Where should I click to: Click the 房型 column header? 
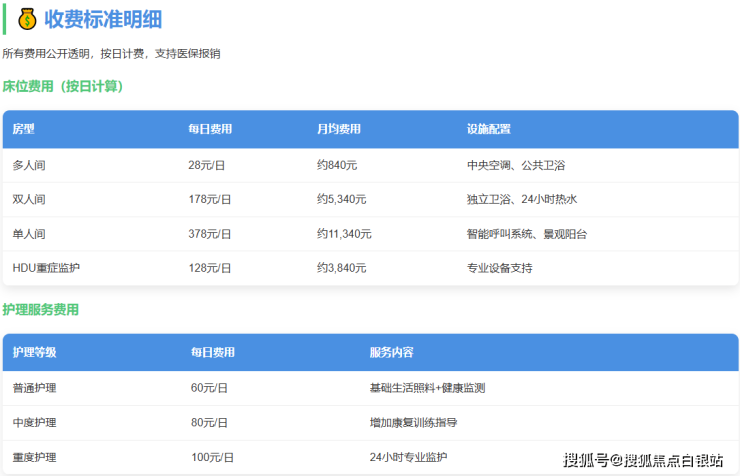point(23,129)
